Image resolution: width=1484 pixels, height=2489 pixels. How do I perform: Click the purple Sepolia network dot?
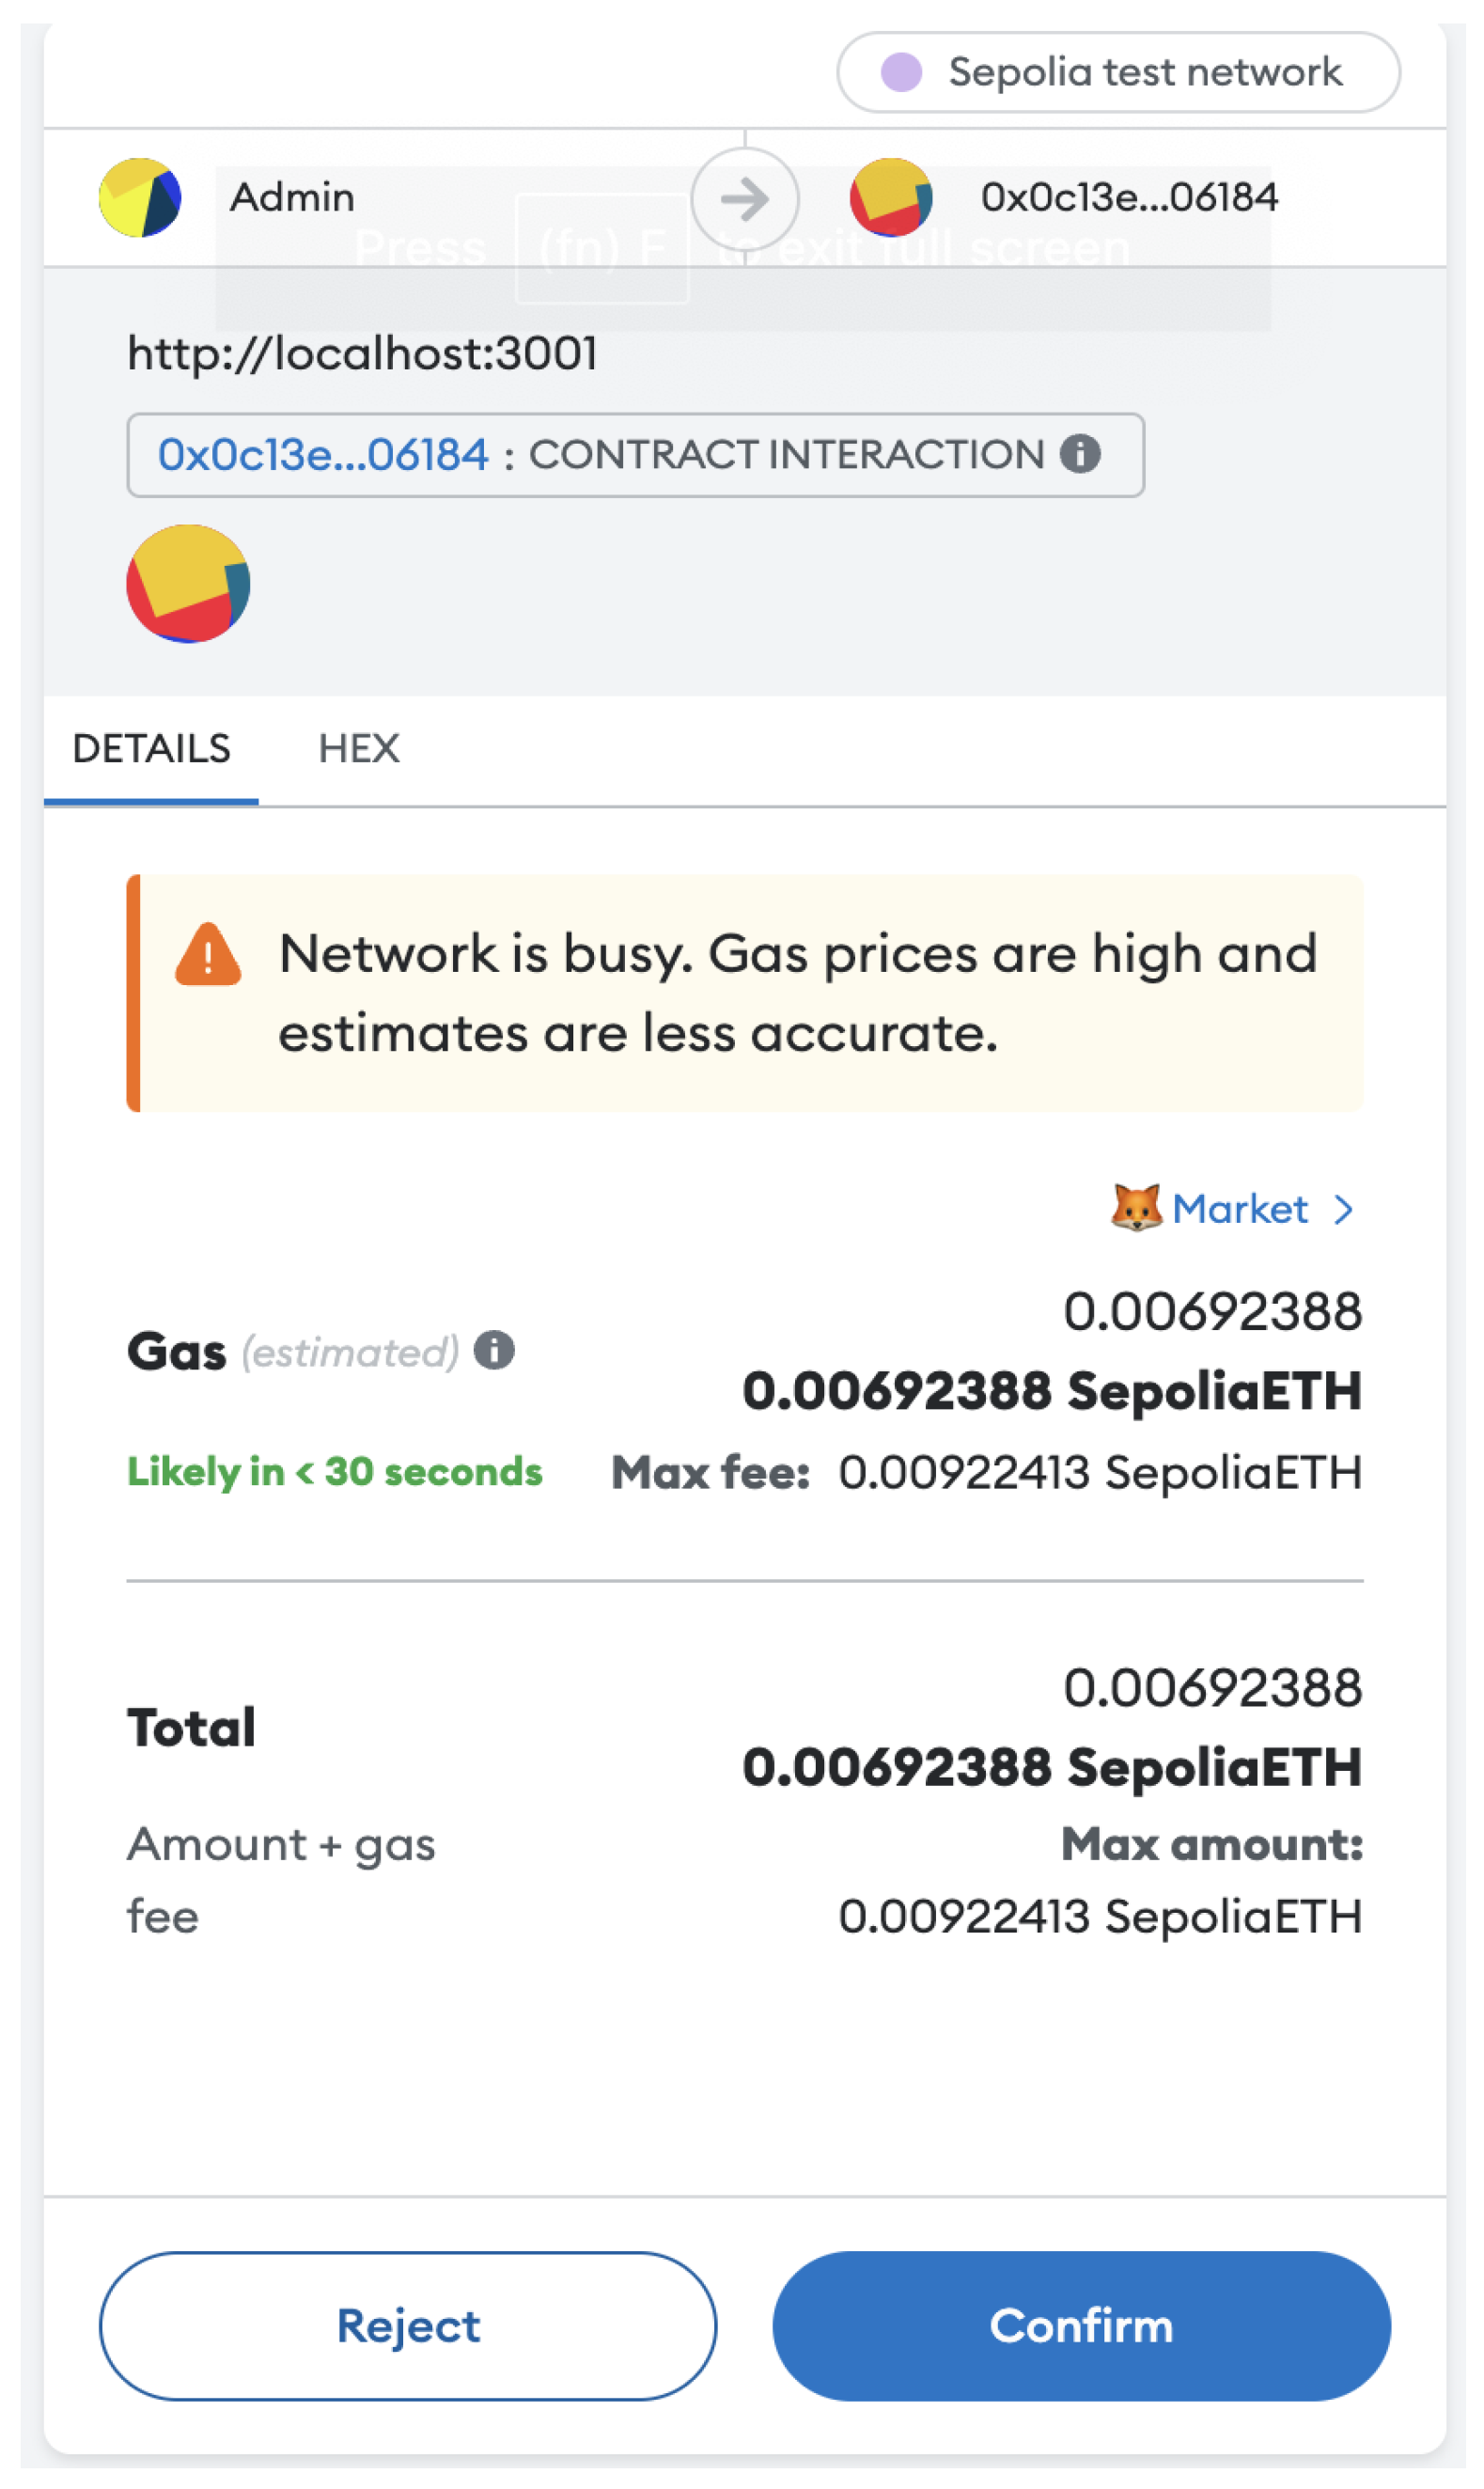(901, 72)
